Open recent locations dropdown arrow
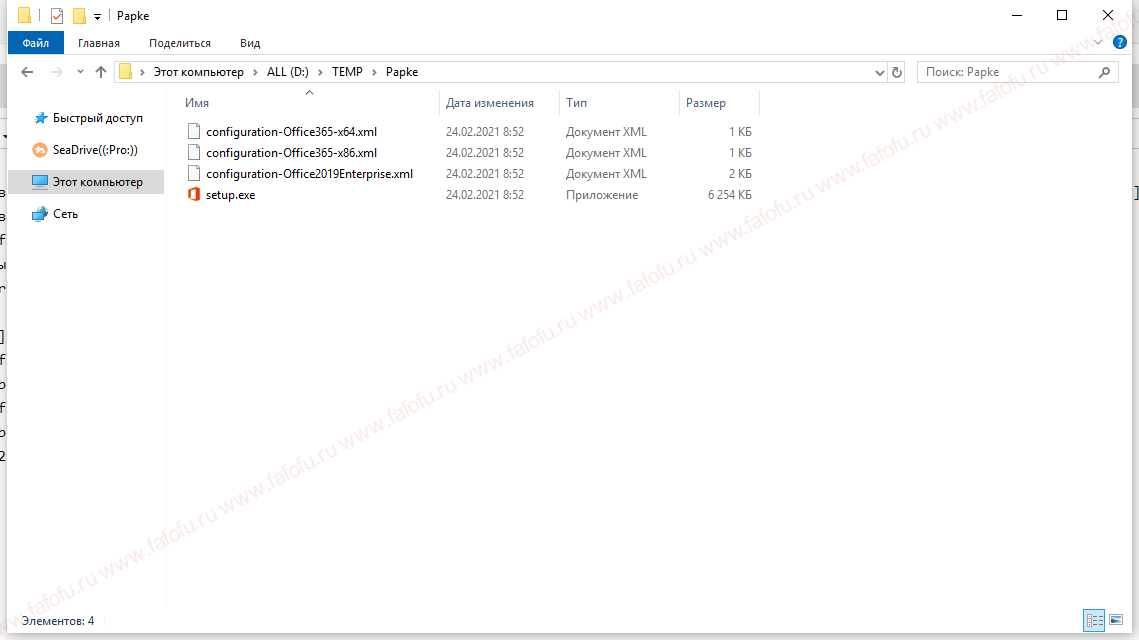The width and height of the screenshot is (1139, 640). pos(80,72)
